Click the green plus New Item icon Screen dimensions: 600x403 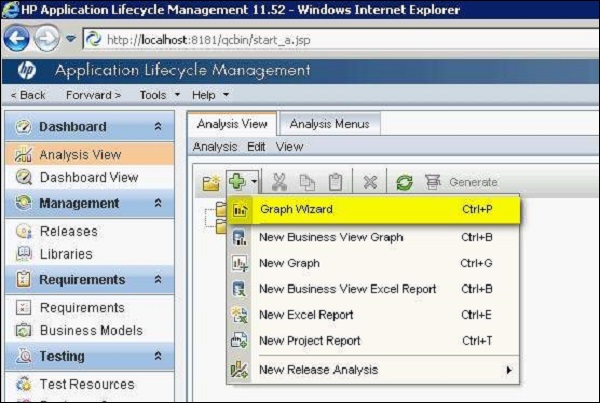(x=237, y=182)
